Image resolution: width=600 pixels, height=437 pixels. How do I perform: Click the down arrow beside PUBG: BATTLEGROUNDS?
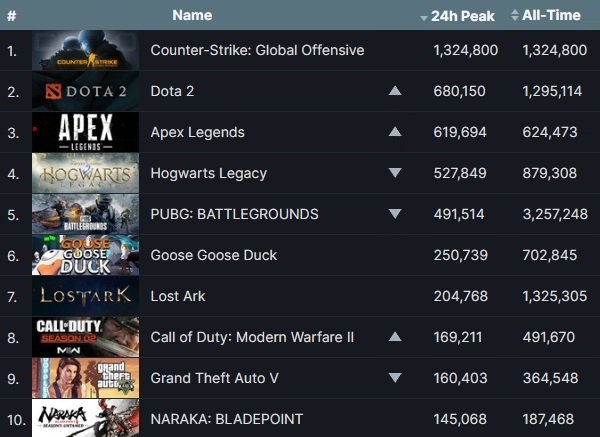(x=395, y=214)
